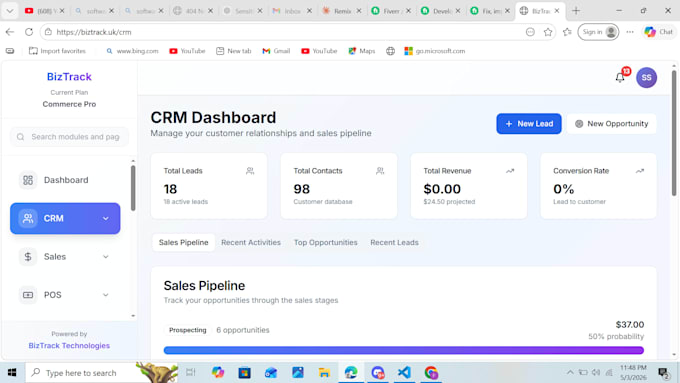Click the sidebar navigation scrollbar
Viewport: 680px width, 383px height.
[x=133, y=188]
